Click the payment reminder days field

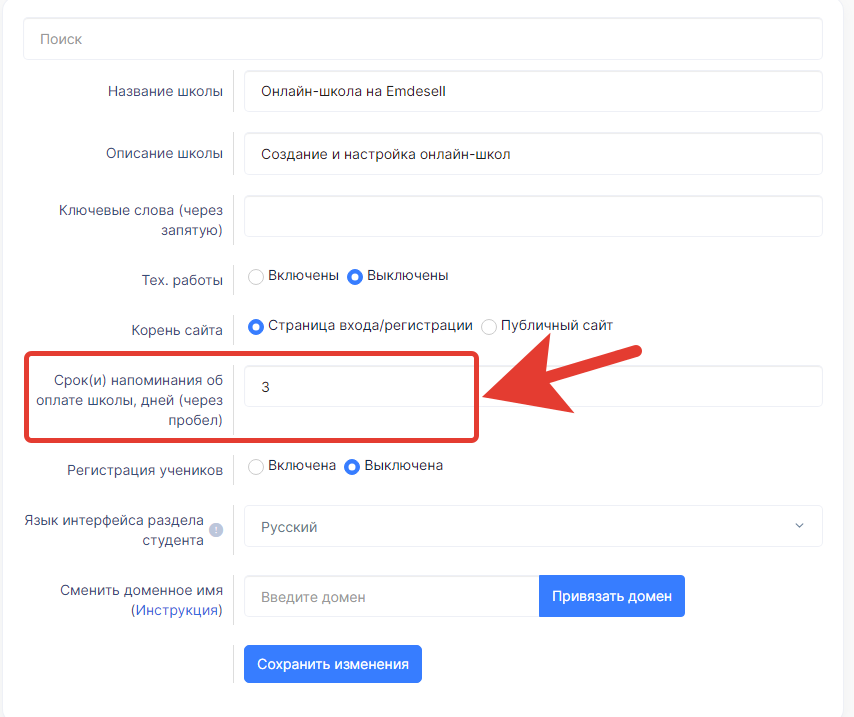pyautogui.click(x=533, y=387)
